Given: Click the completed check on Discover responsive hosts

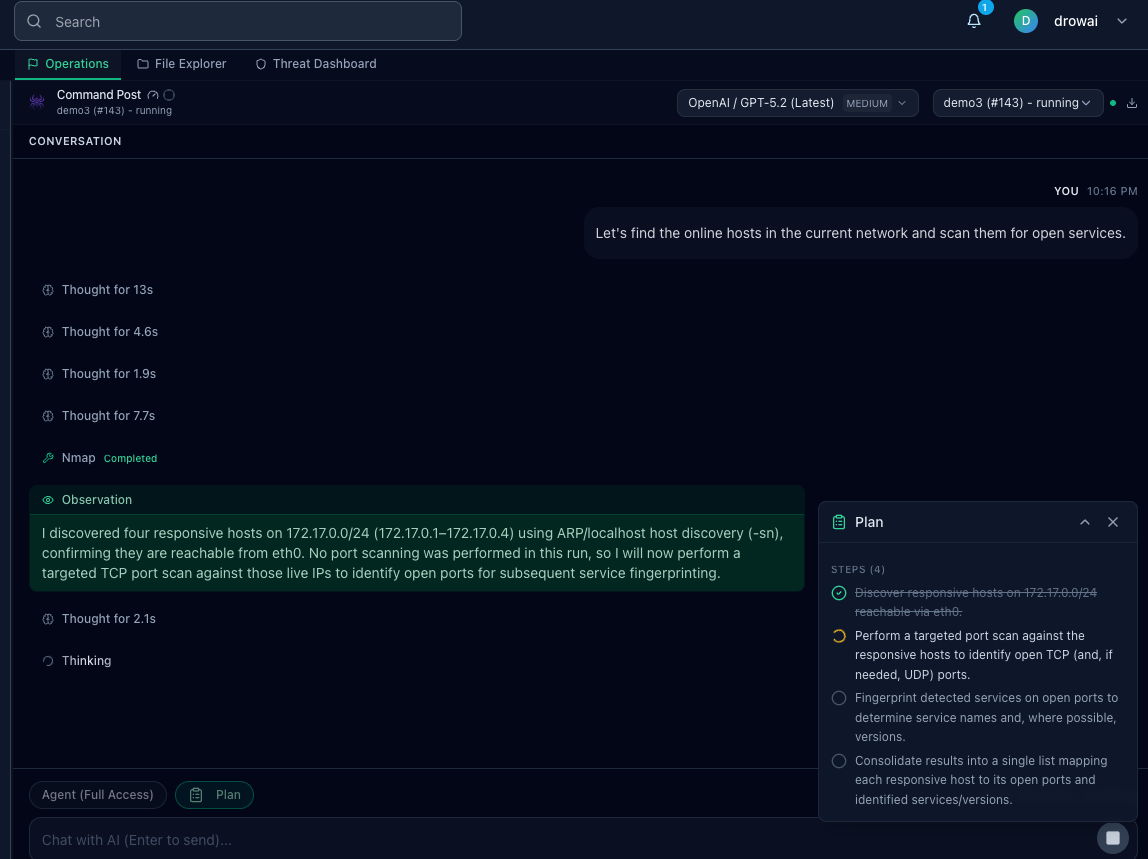Looking at the screenshot, I should 839,593.
